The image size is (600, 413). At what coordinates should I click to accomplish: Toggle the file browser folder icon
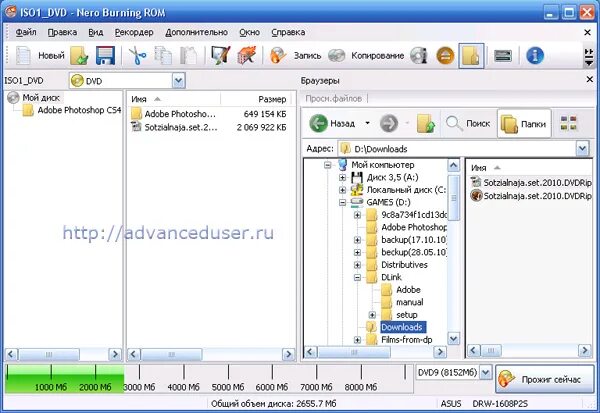471,56
